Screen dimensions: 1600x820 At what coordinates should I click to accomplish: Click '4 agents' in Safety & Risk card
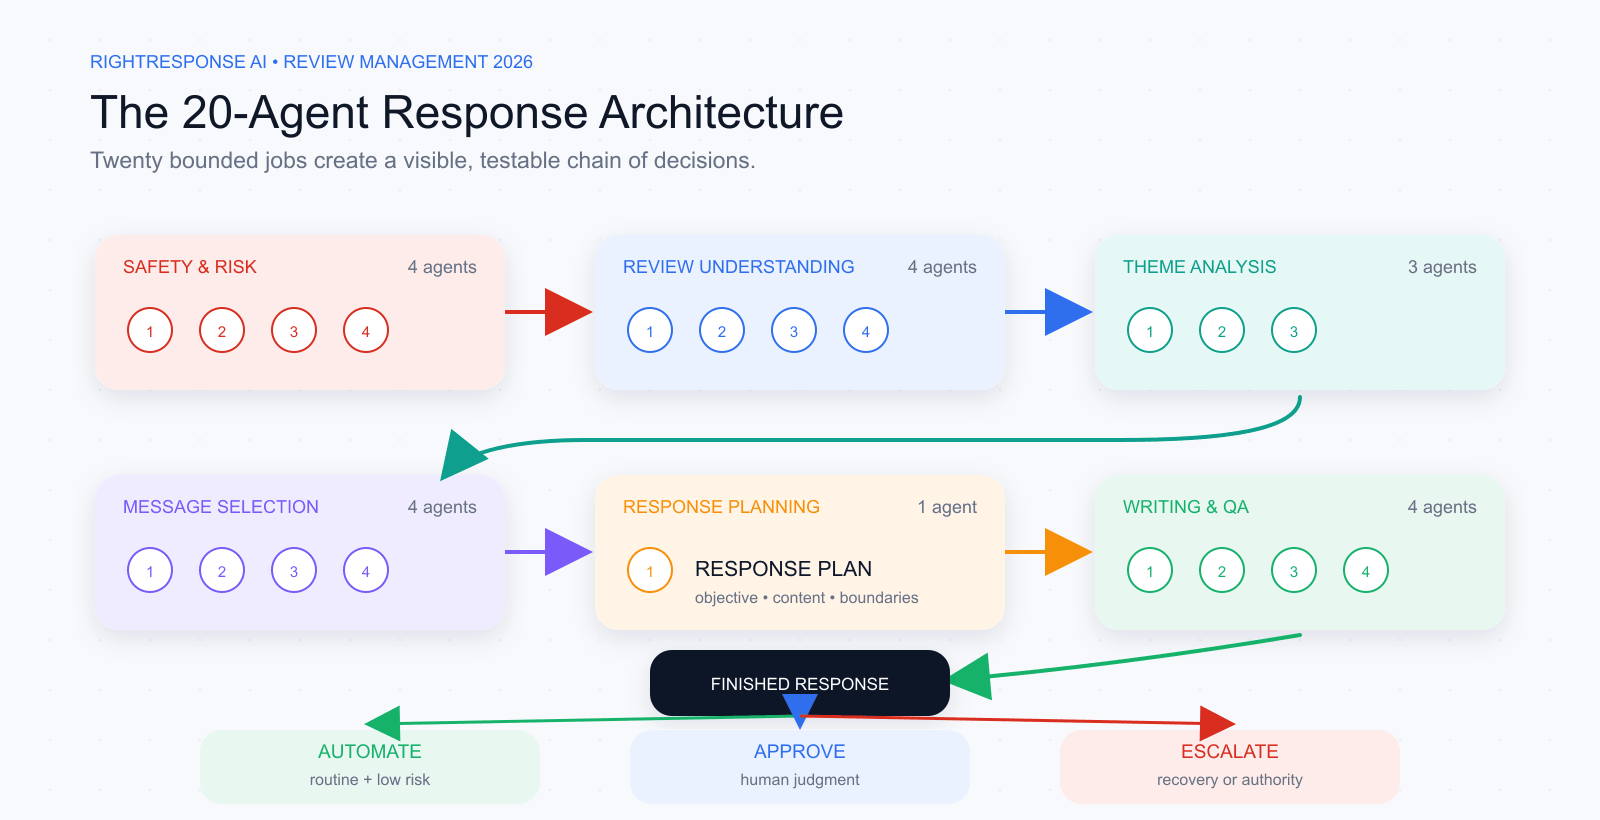[x=442, y=267]
